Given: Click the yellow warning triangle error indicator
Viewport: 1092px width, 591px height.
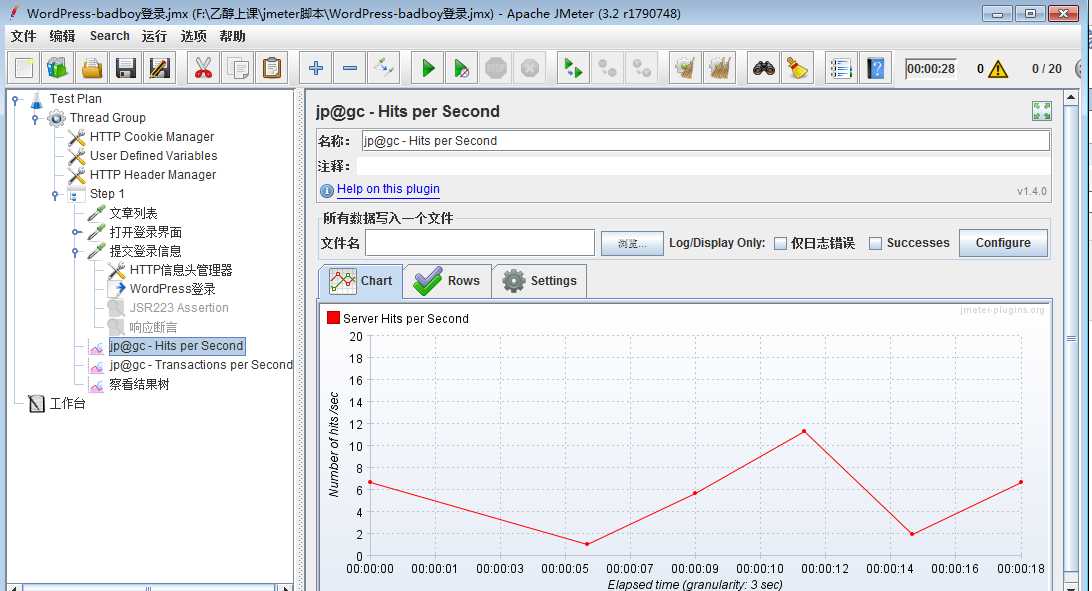Looking at the screenshot, I should coord(997,69).
